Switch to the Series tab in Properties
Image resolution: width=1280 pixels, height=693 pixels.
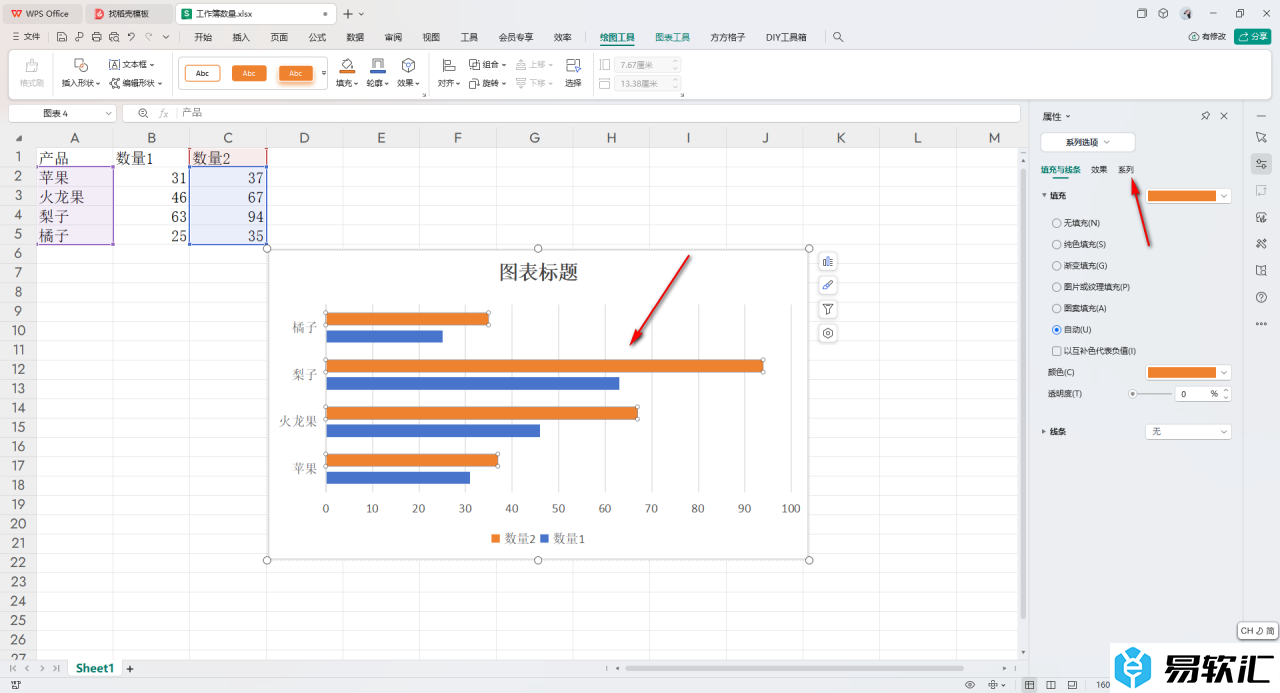pyautogui.click(x=1126, y=170)
